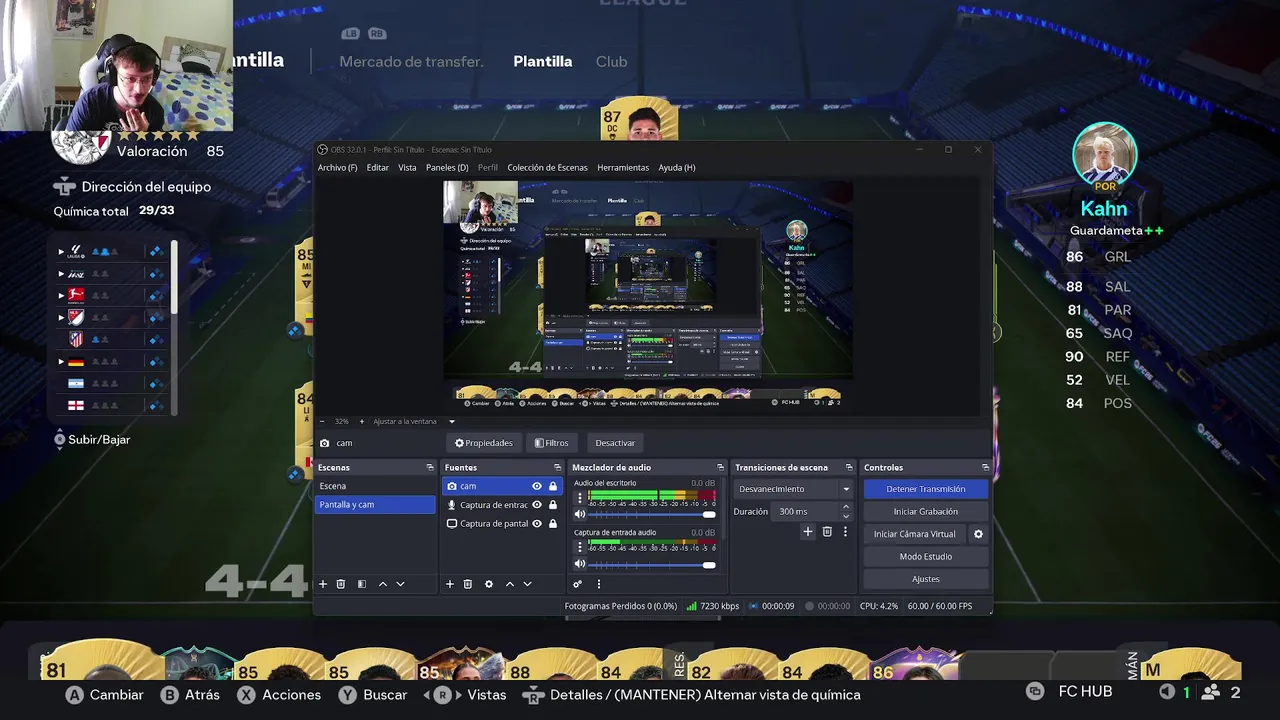The image size is (1280, 720).
Task: Open Vista menu in OBS
Action: pyautogui.click(x=407, y=167)
